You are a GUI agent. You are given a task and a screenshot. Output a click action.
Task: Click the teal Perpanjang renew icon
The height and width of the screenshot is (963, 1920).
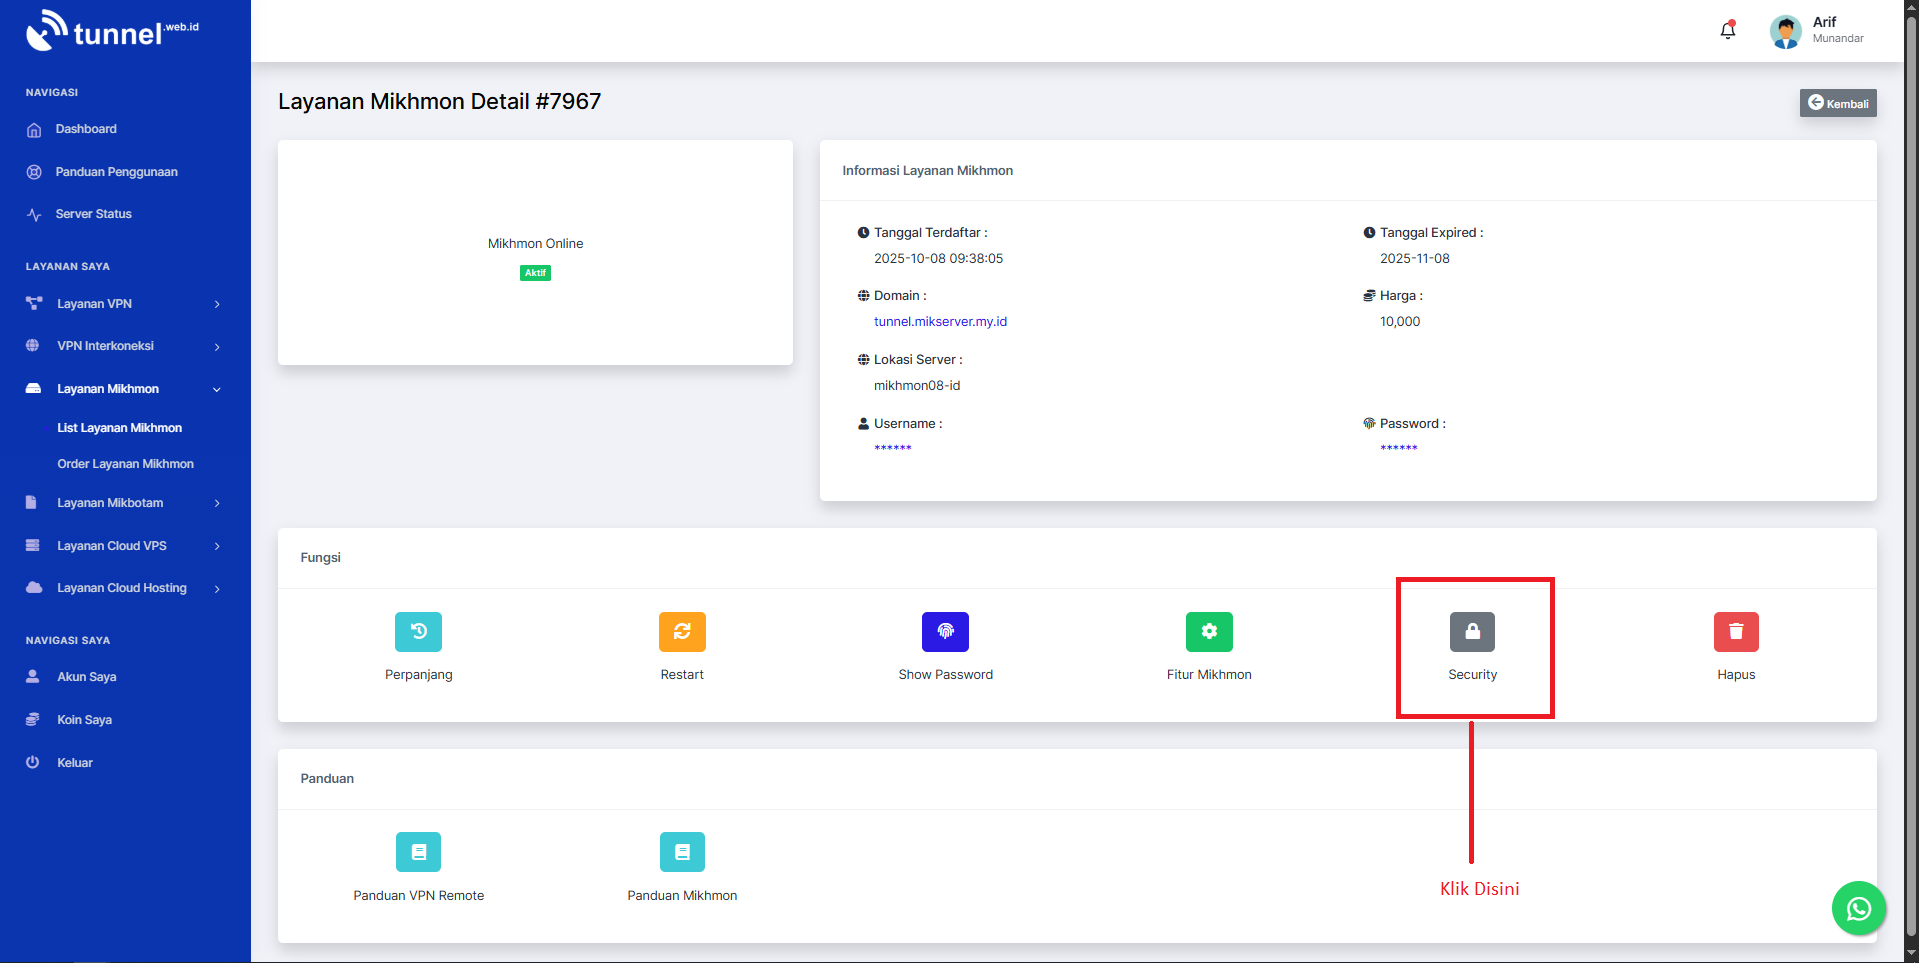point(418,632)
